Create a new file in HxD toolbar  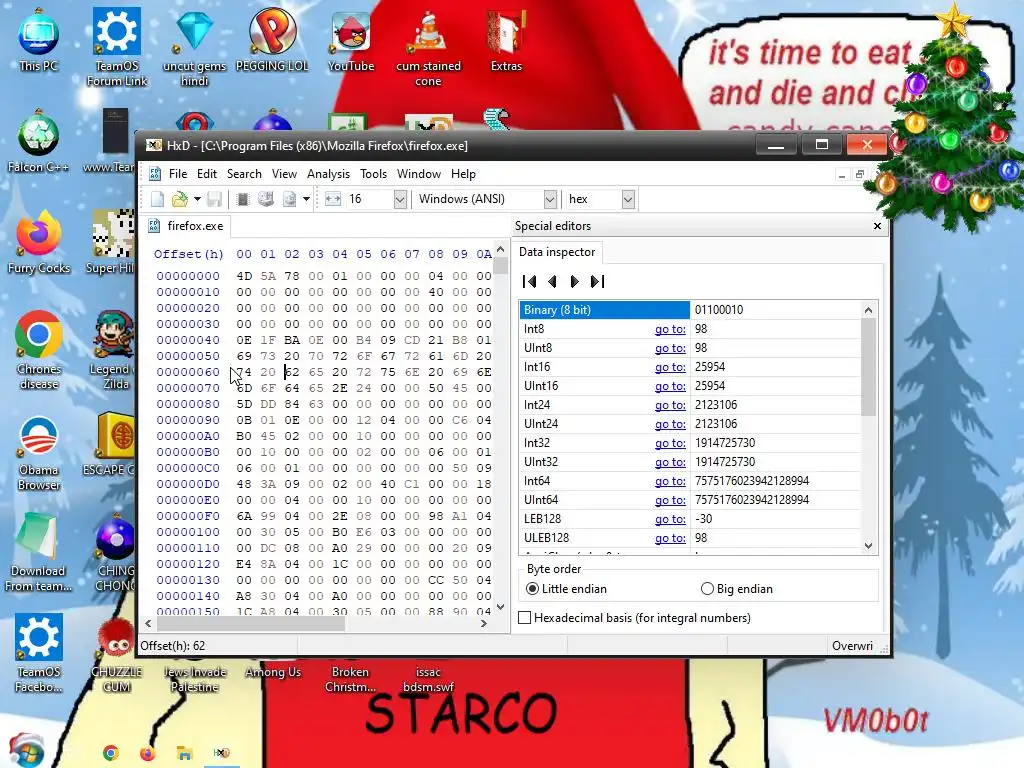click(157, 199)
